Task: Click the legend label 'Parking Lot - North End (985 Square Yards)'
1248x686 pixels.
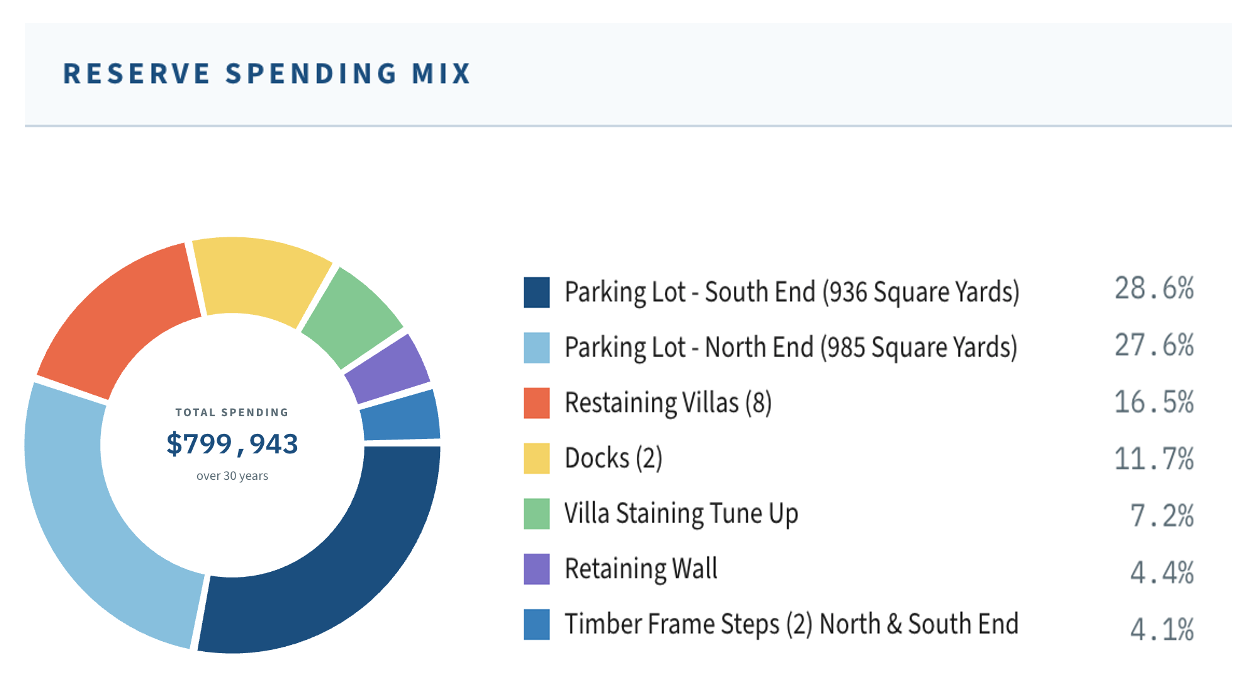Action: [791, 348]
